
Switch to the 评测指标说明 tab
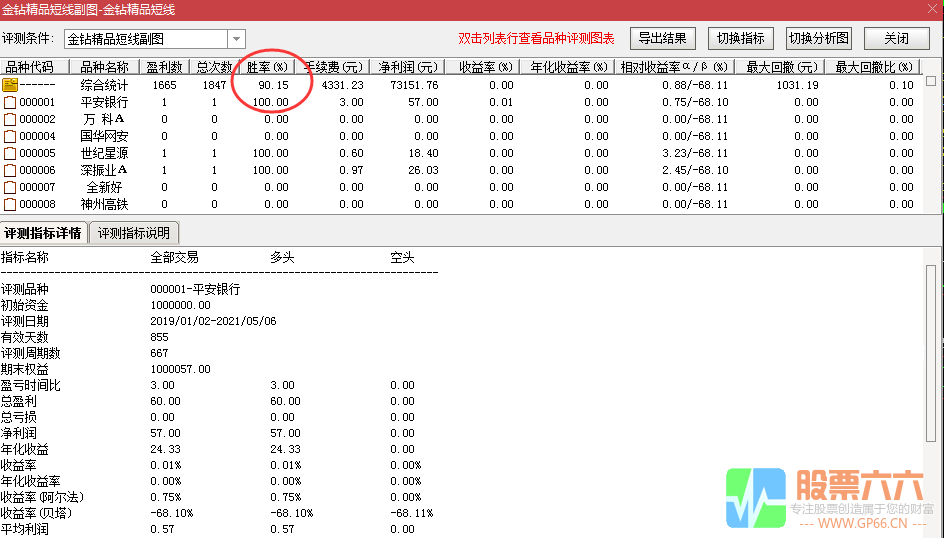pyautogui.click(x=134, y=233)
